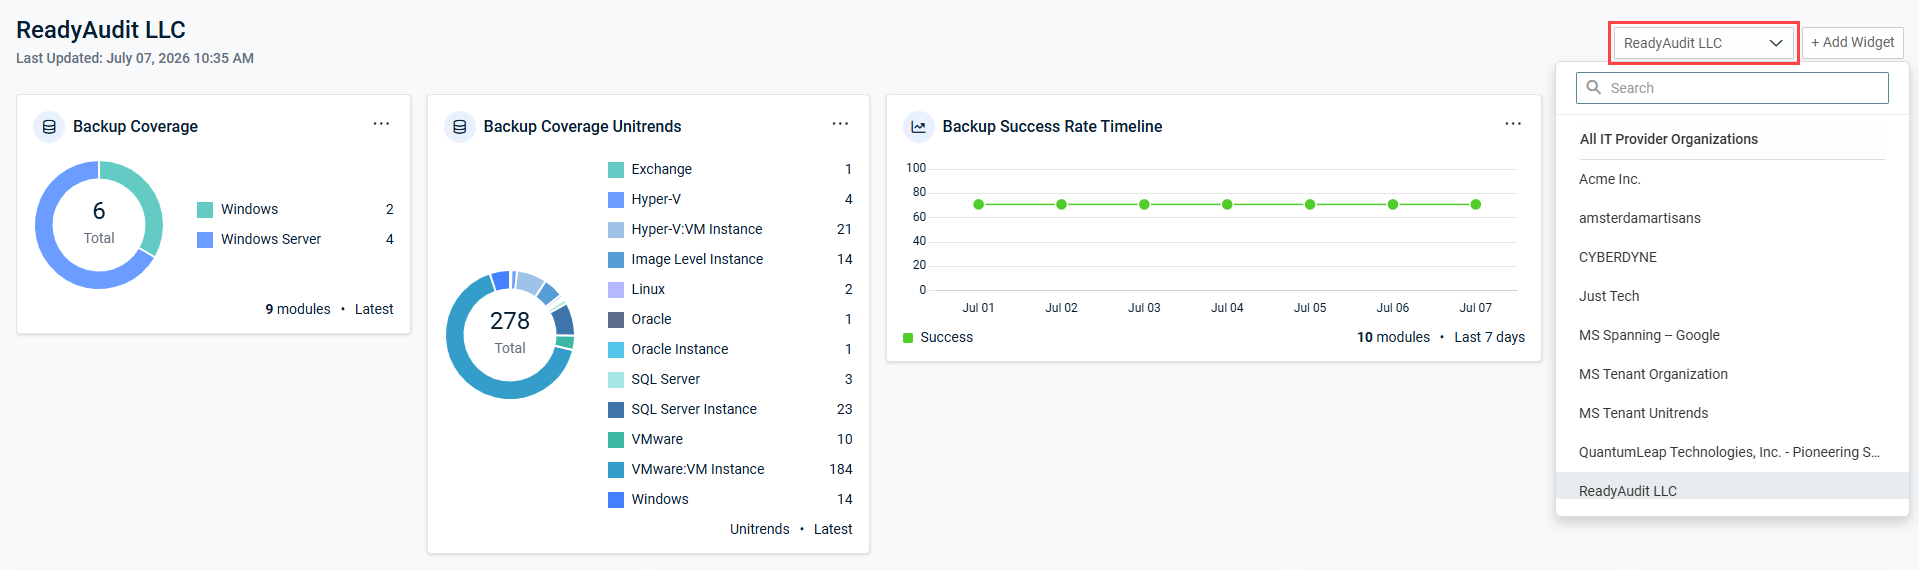1919x570 pixels.
Task: Click the Success Rate Timeline chart icon
Action: coord(918,127)
